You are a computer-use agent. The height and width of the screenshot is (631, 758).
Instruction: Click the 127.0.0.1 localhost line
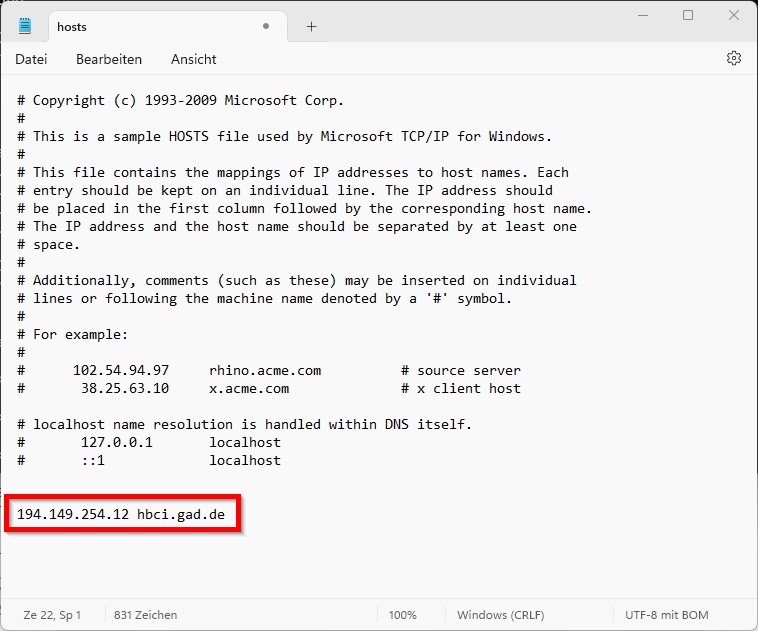[x=149, y=442]
